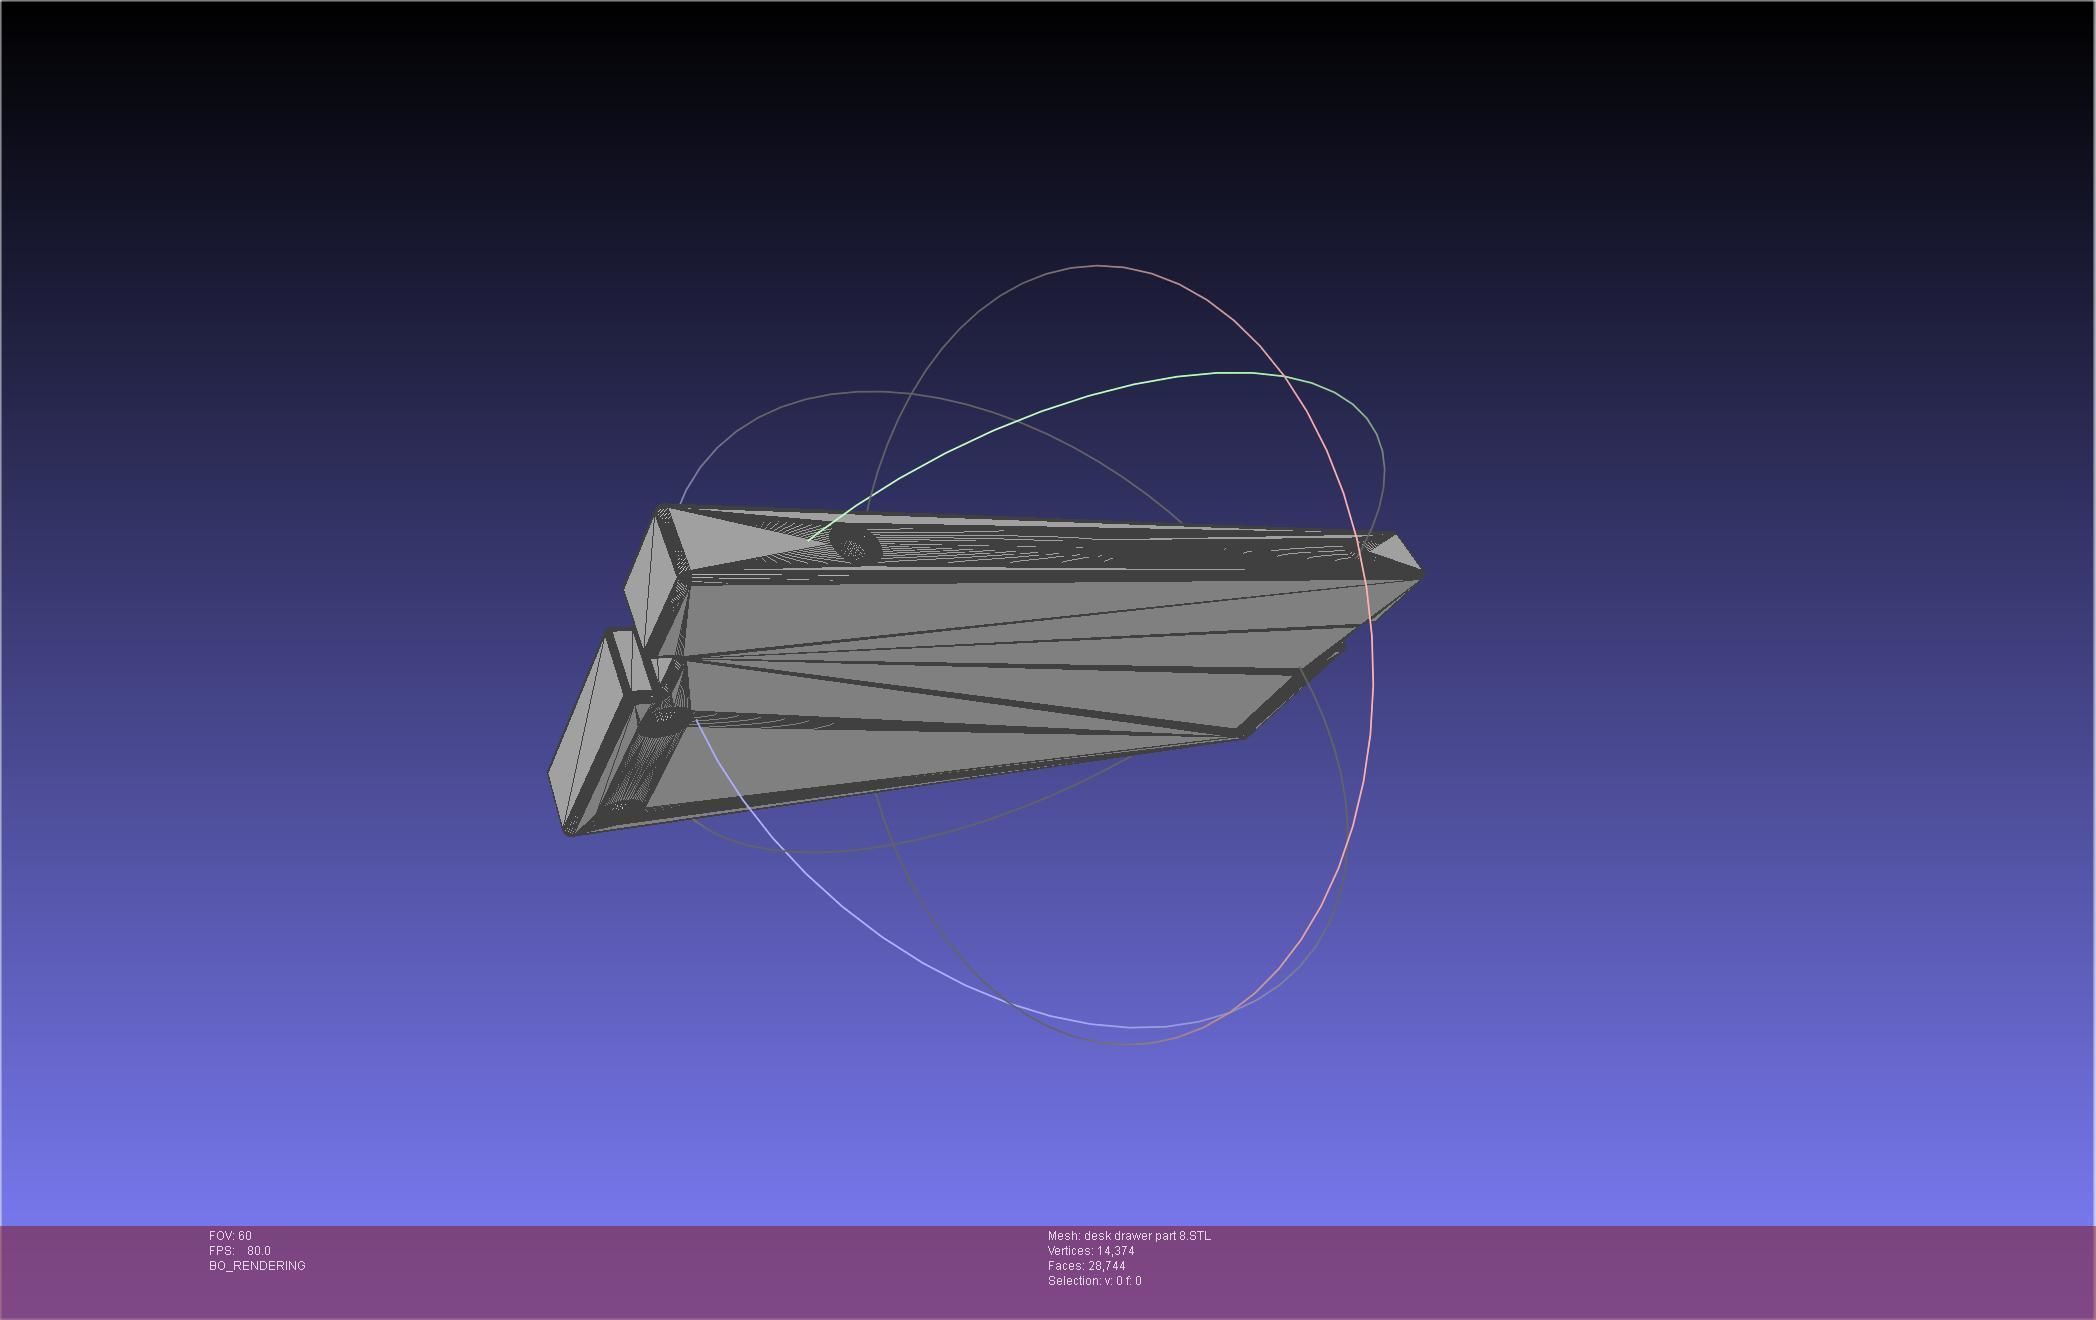Click the gray drawer mesh model

click(985, 670)
